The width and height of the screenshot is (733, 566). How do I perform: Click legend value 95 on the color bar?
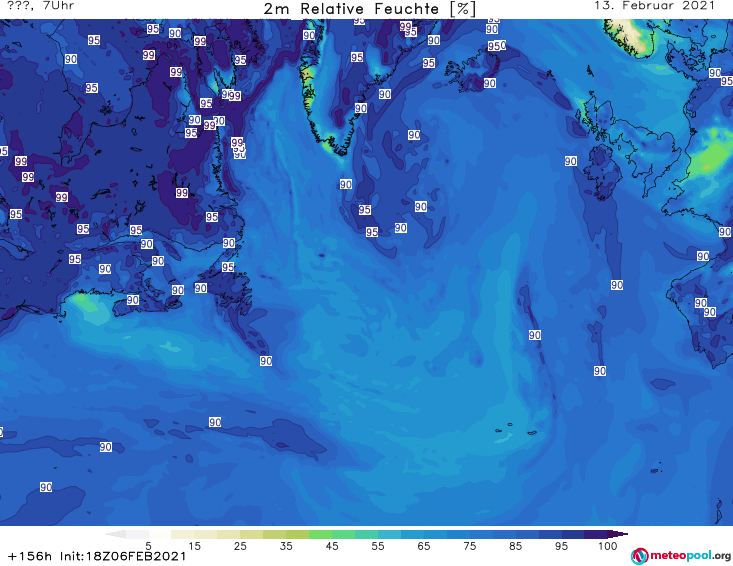click(561, 546)
